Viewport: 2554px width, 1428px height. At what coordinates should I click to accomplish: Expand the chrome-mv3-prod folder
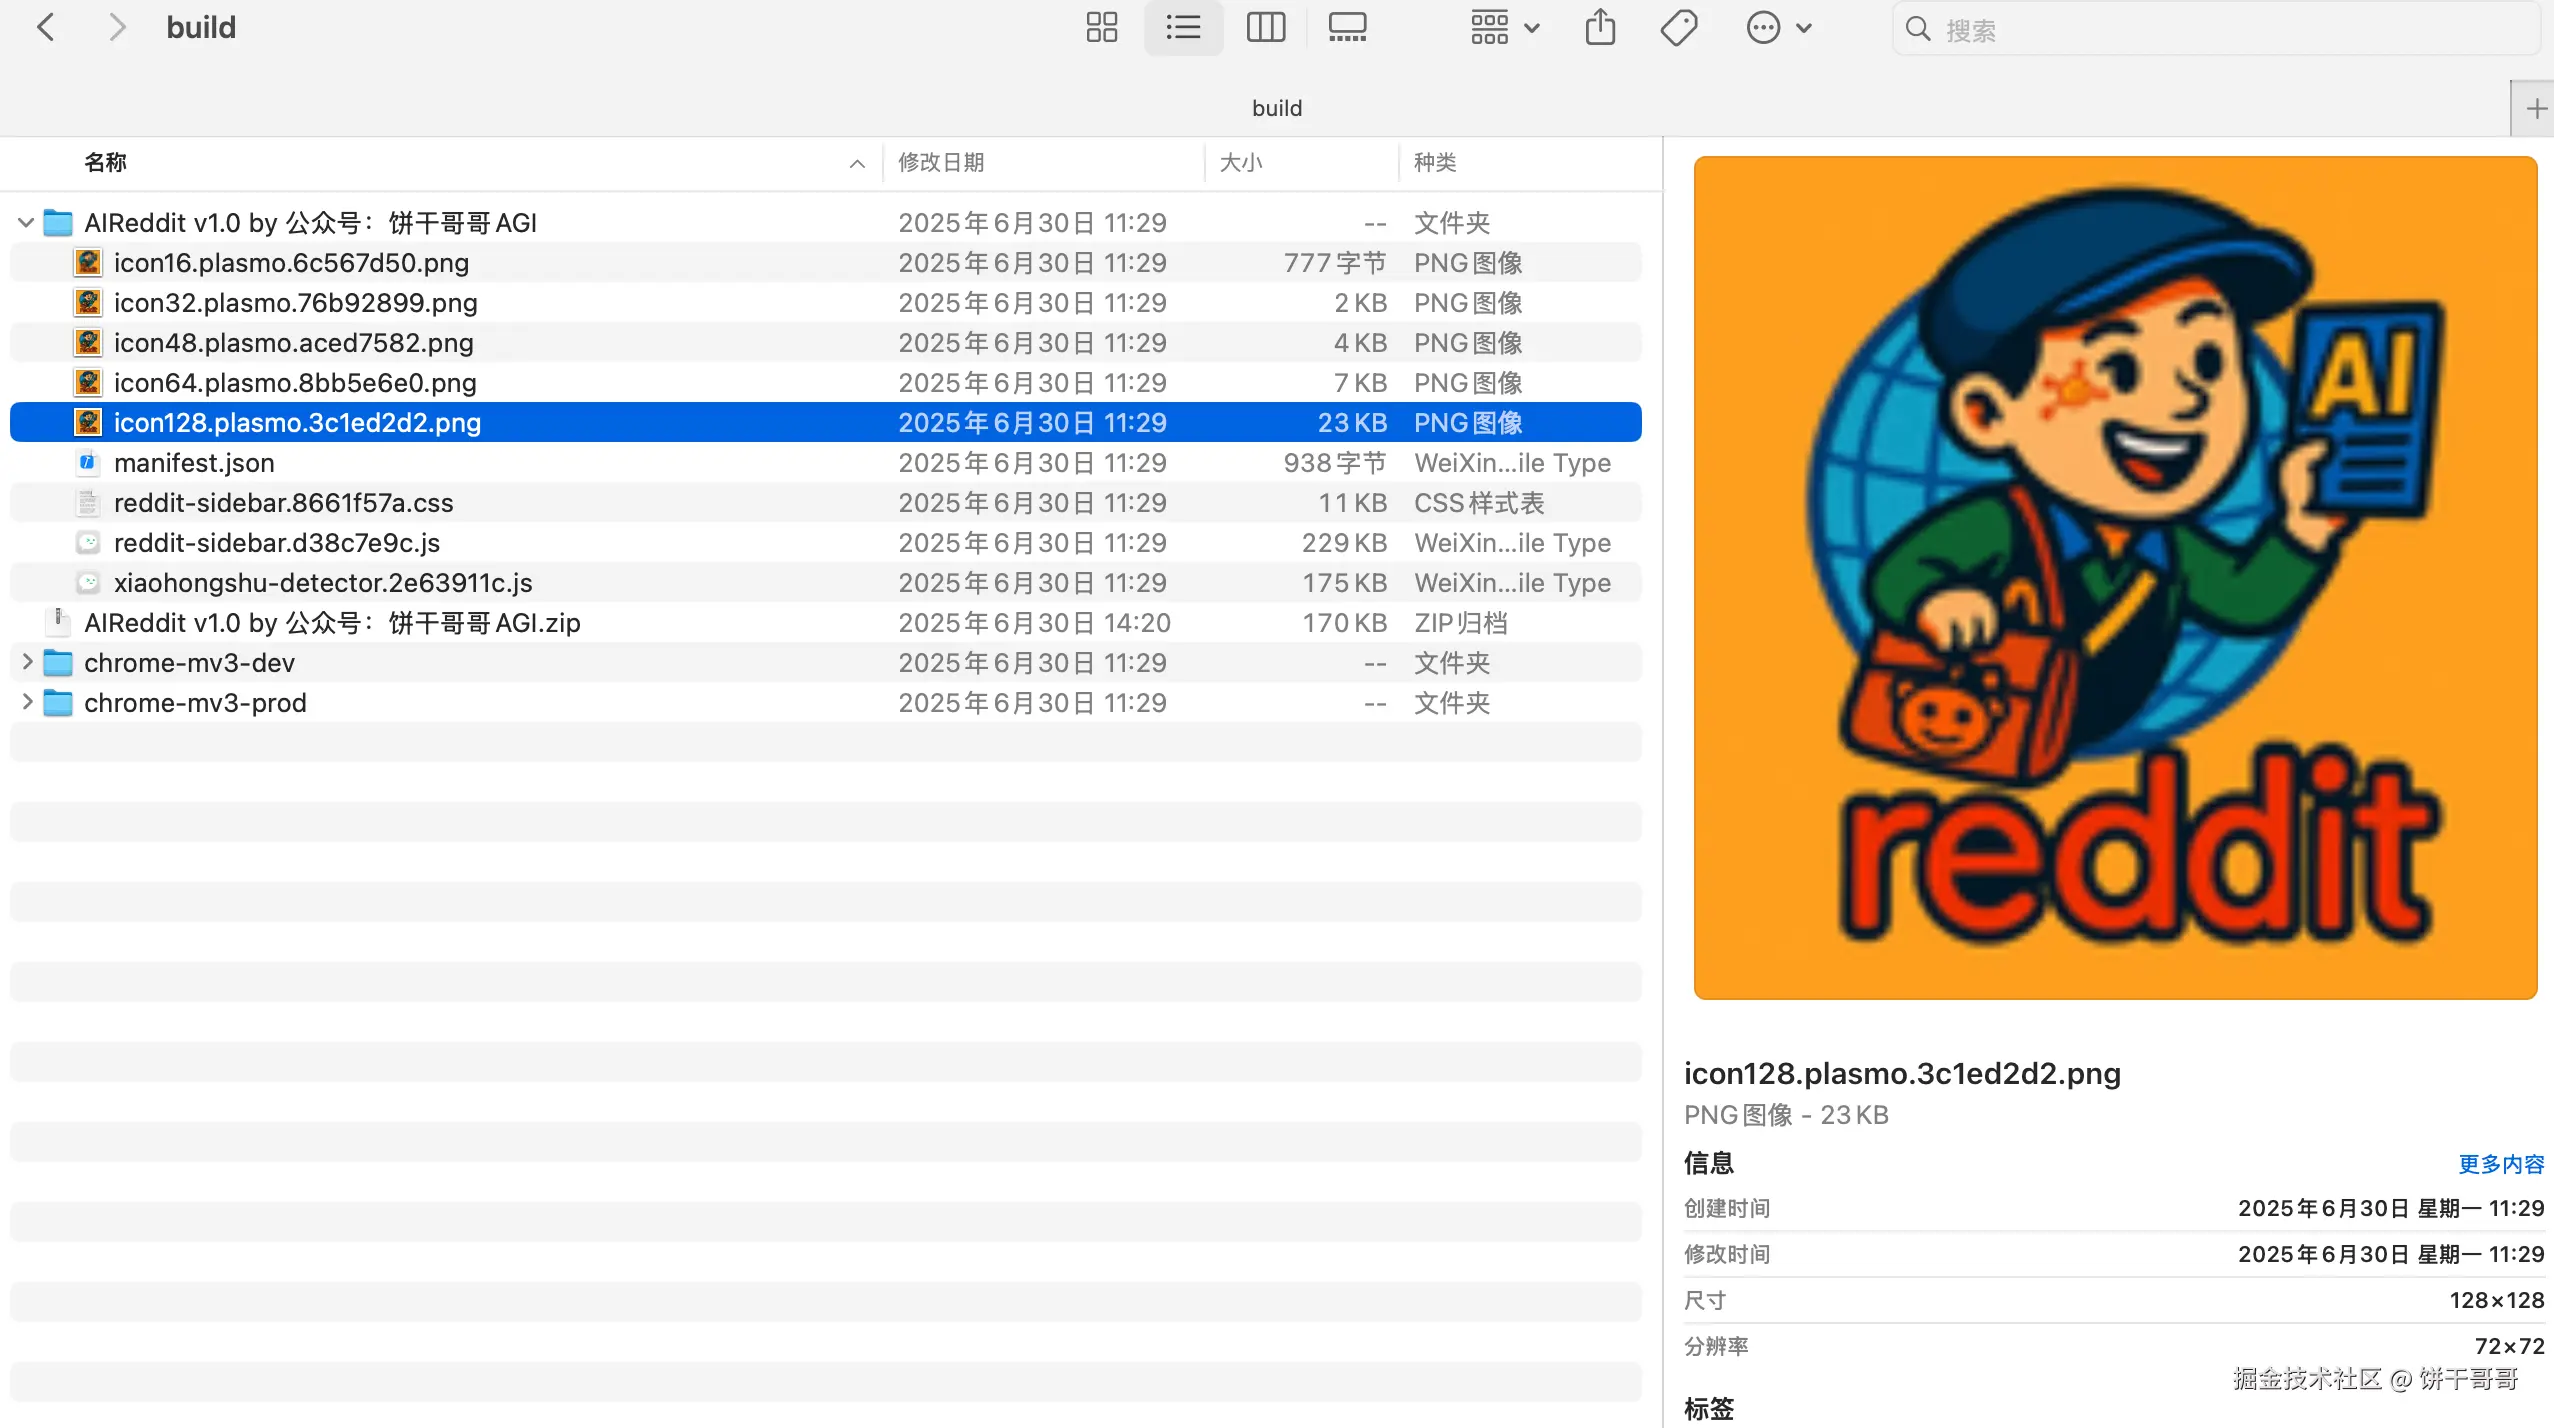click(x=27, y=702)
